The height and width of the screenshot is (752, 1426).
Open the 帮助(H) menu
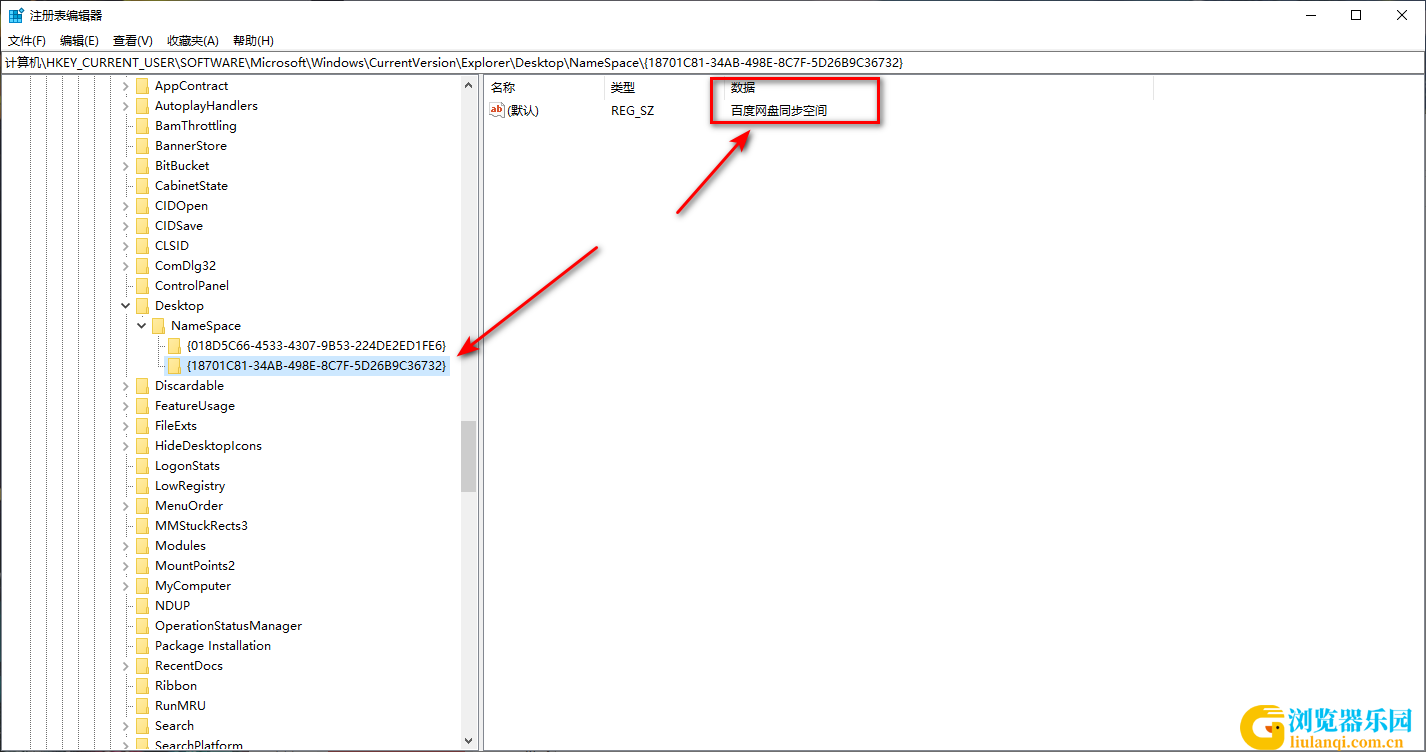click(253, 41)
